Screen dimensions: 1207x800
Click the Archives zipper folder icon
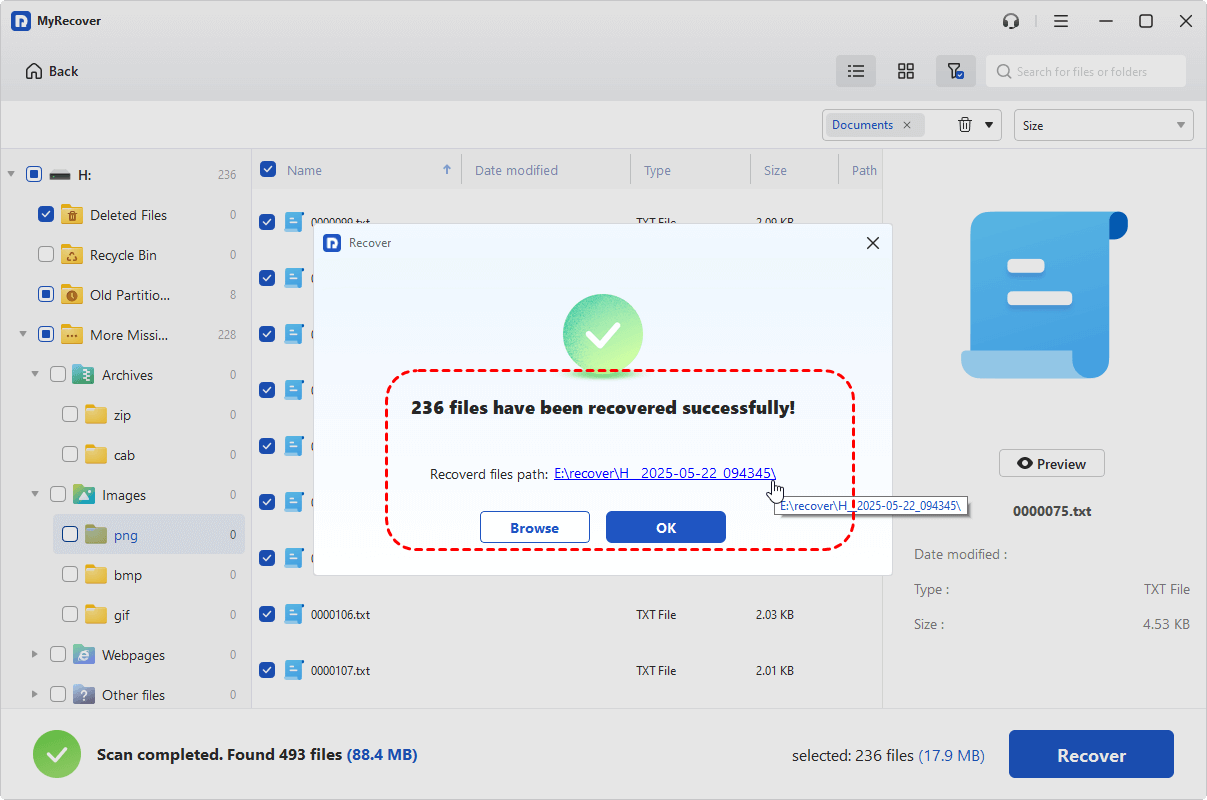tap(84, 374)
